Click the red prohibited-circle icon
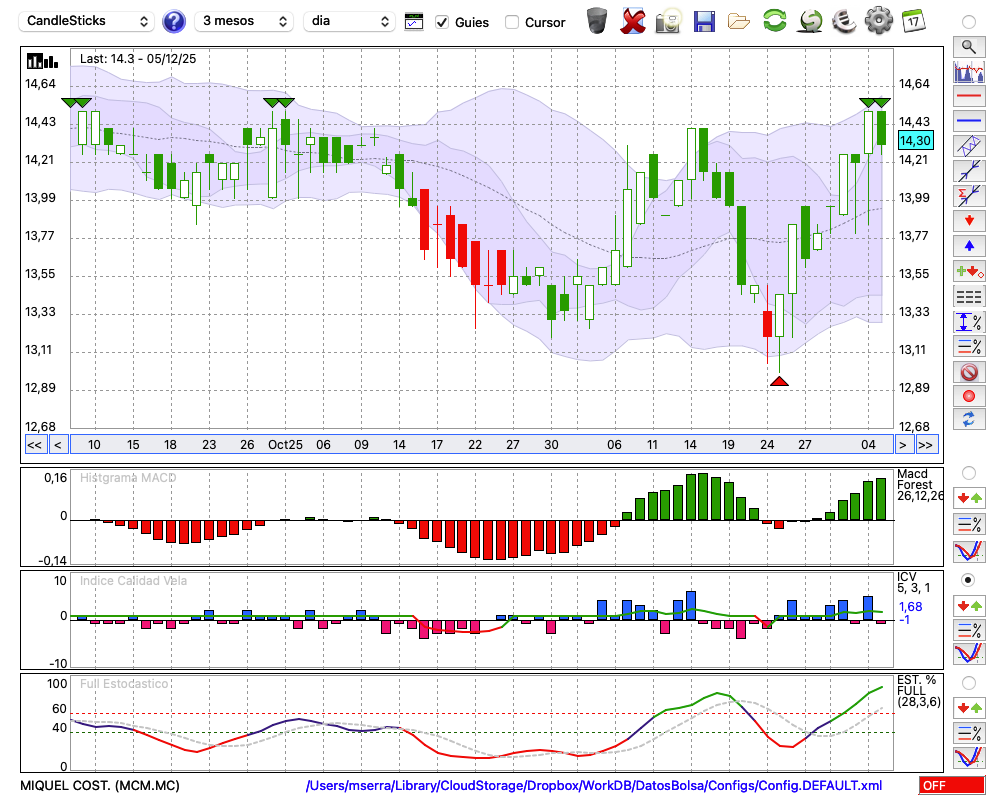 click(x=969, y=372)
